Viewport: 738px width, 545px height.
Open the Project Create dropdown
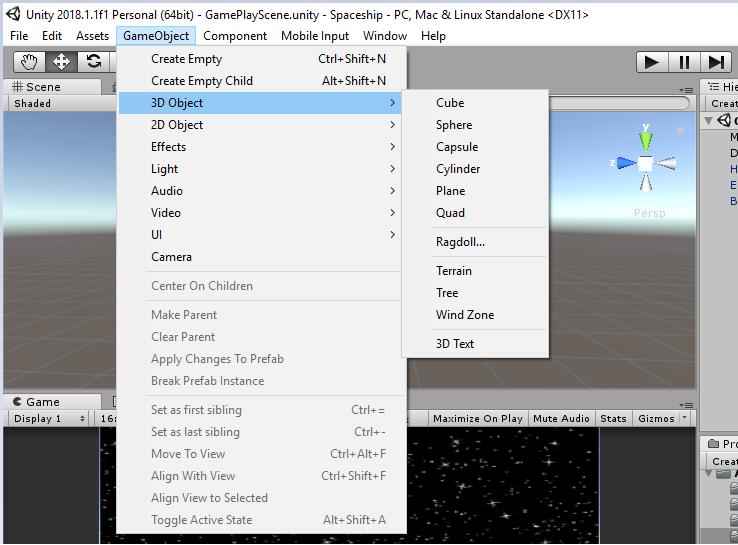[723, 461]
